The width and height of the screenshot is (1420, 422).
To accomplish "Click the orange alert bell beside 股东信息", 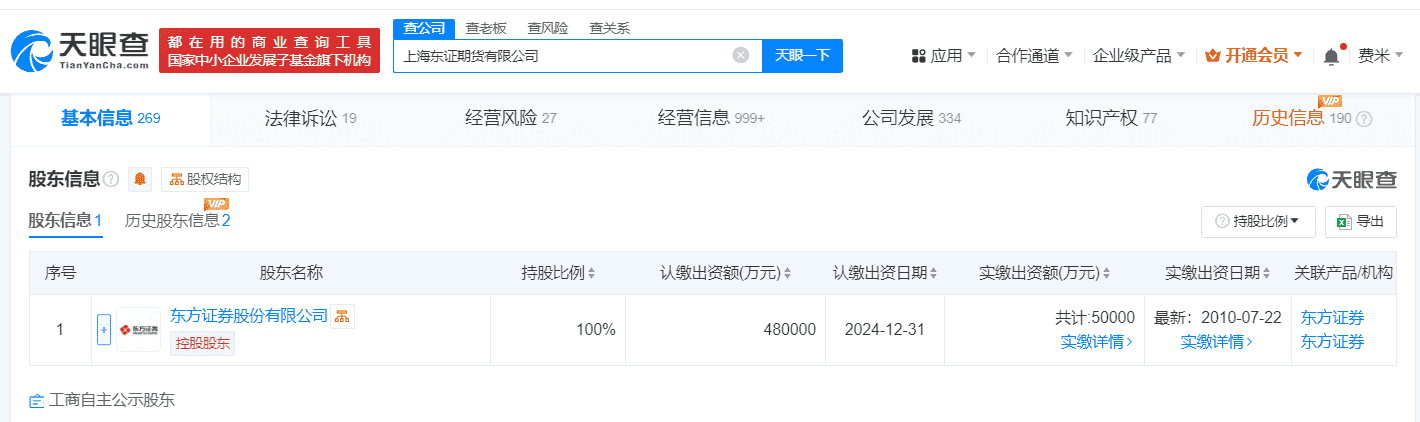I will pyautogui.click(x=141, y=179).
